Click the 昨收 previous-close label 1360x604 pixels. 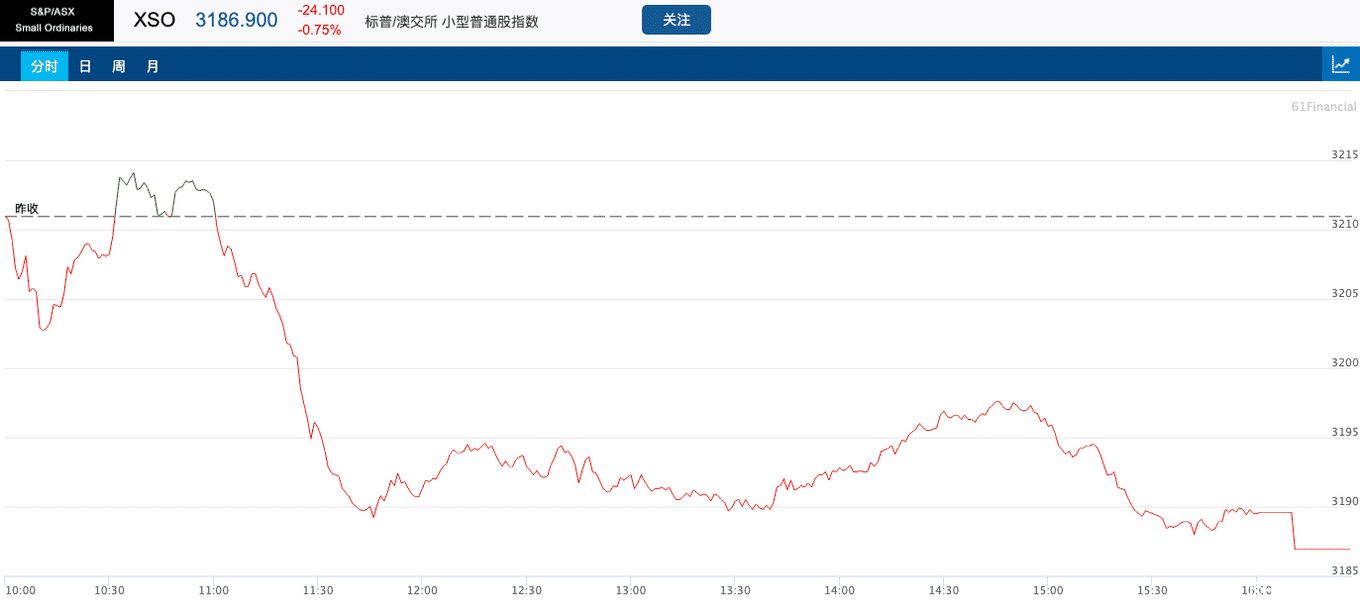27,208
